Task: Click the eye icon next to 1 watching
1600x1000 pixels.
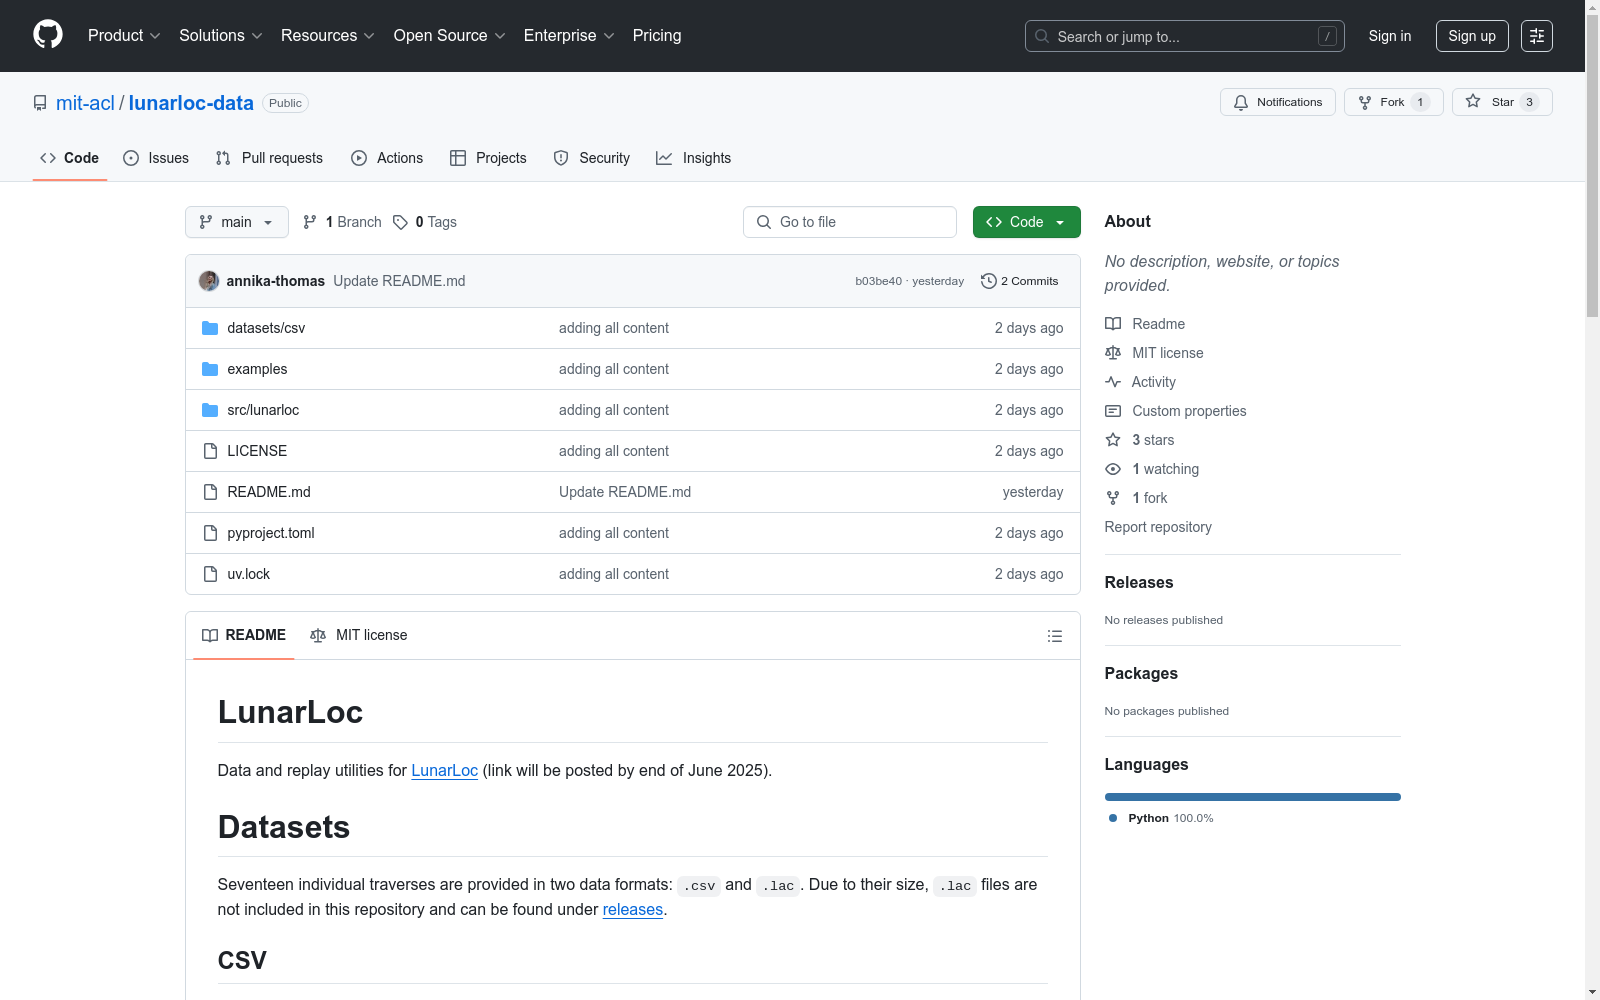Action: click(x=1113, y=469)
